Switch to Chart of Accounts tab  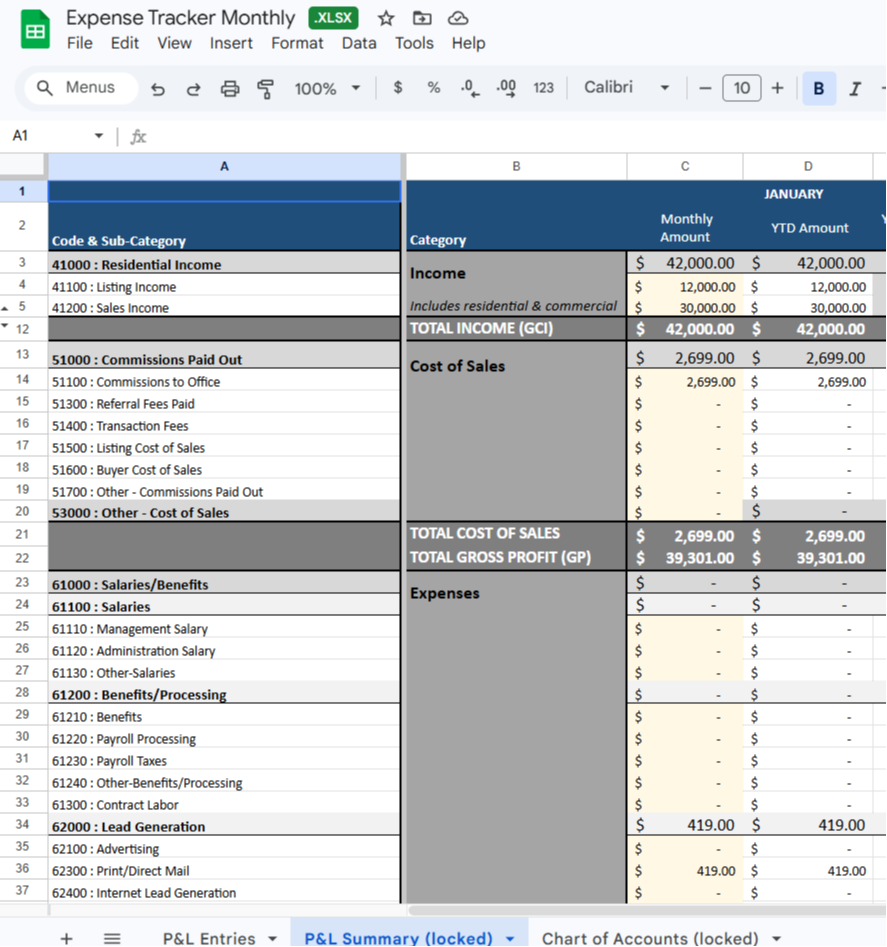(x=650, y=938)
